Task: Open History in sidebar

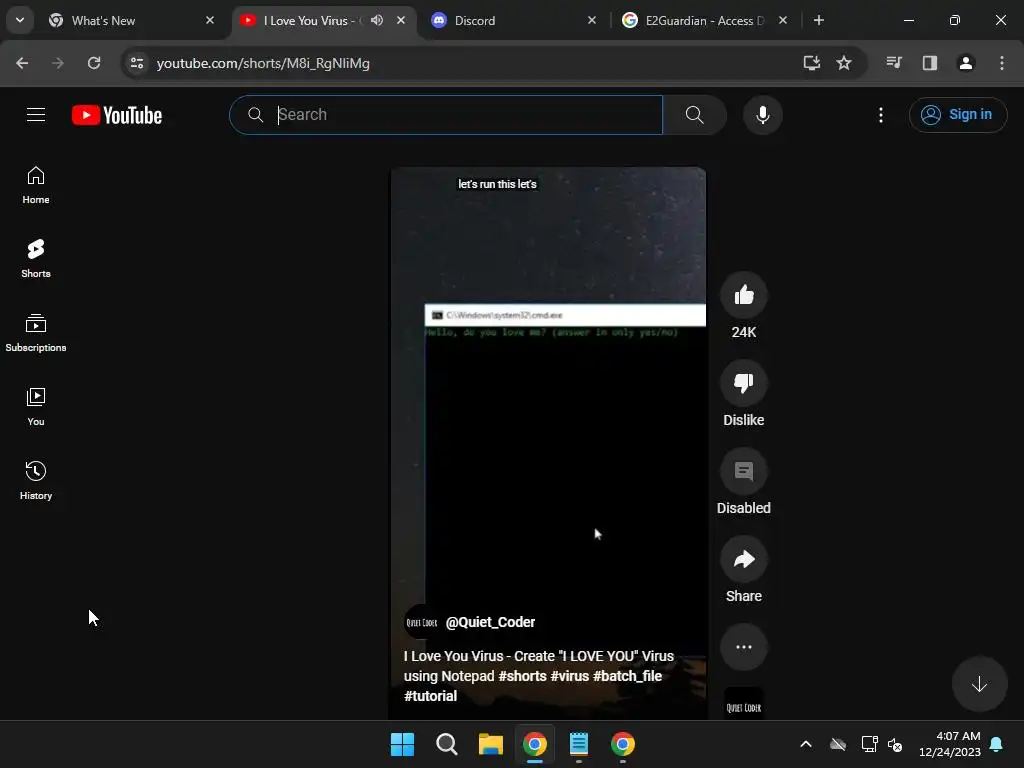Action: [x=36, y=481]
